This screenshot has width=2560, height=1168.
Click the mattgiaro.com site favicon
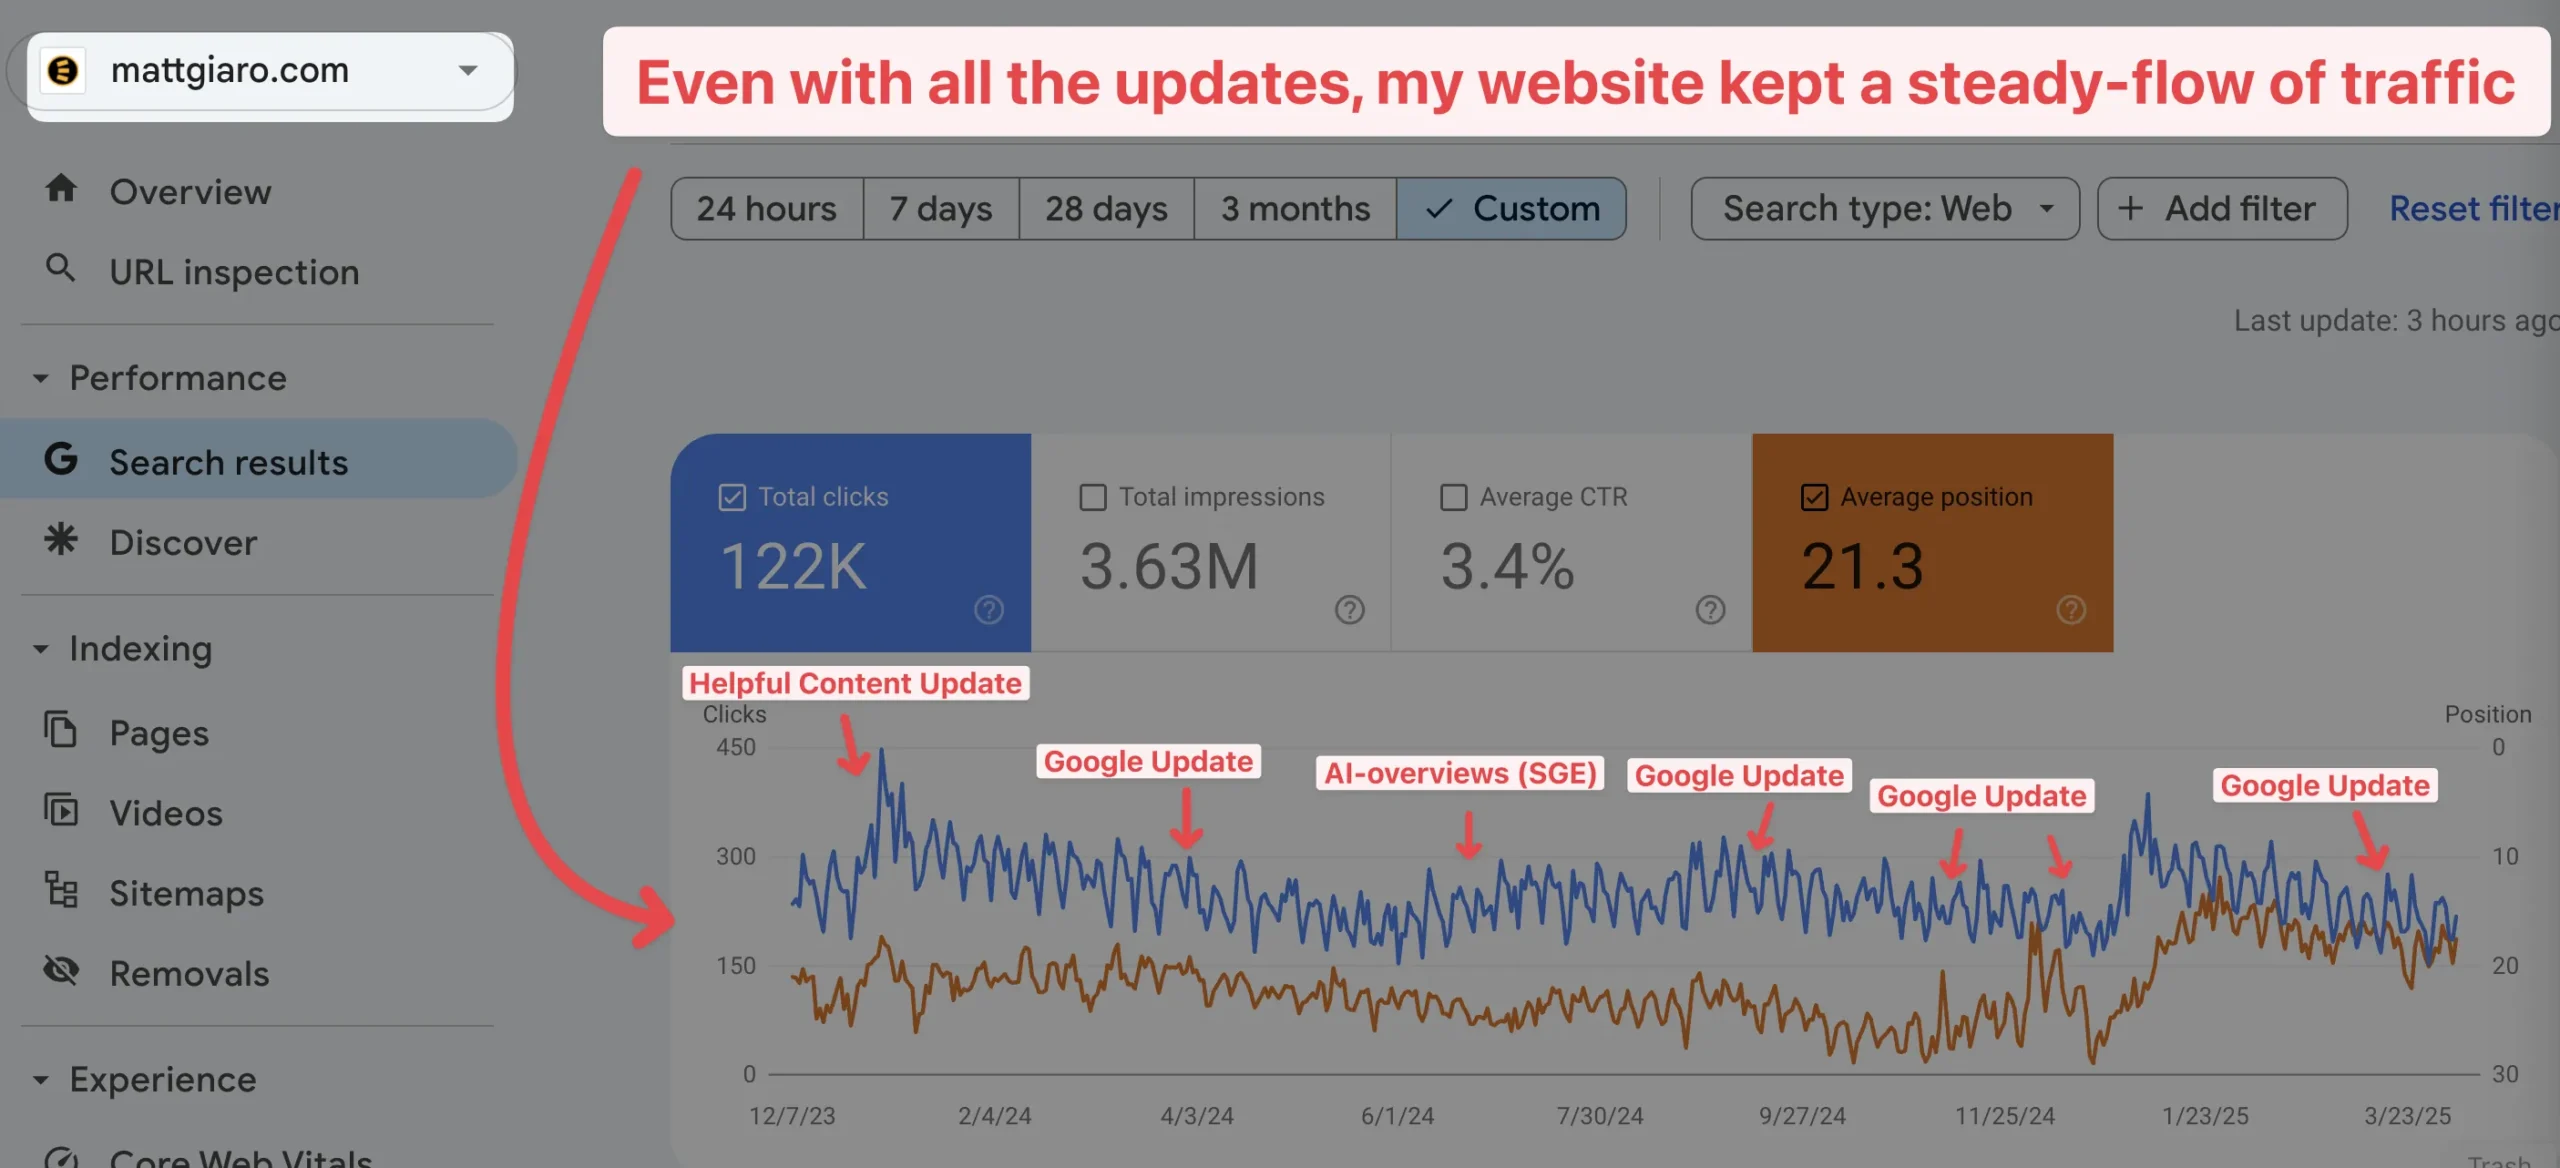pos(62,70)
